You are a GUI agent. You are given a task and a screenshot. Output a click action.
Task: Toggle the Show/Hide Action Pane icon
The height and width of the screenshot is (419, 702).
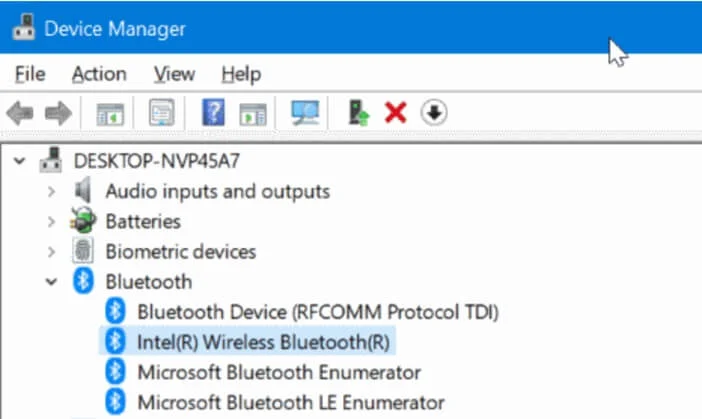(x=253, y=113)
